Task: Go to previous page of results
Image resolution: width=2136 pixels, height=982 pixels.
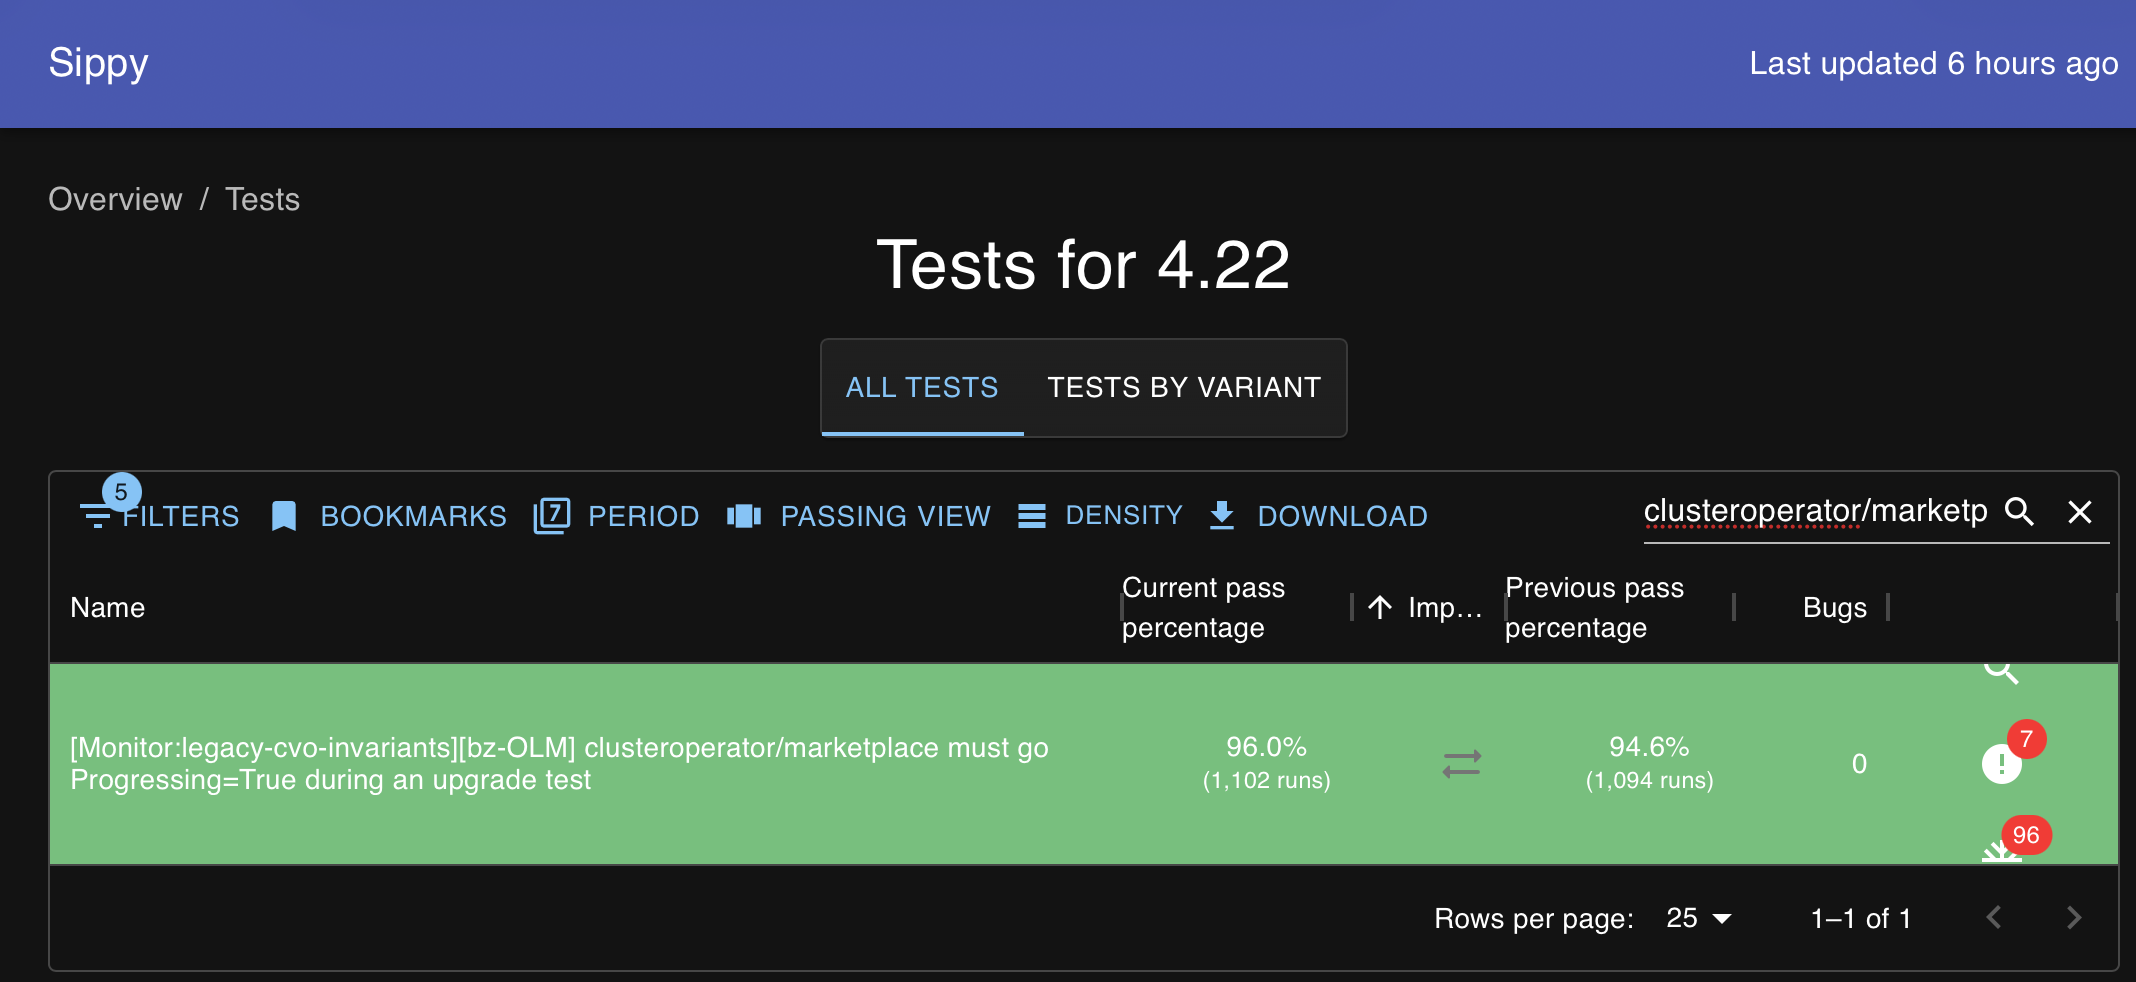Action: pos(1994,918)
